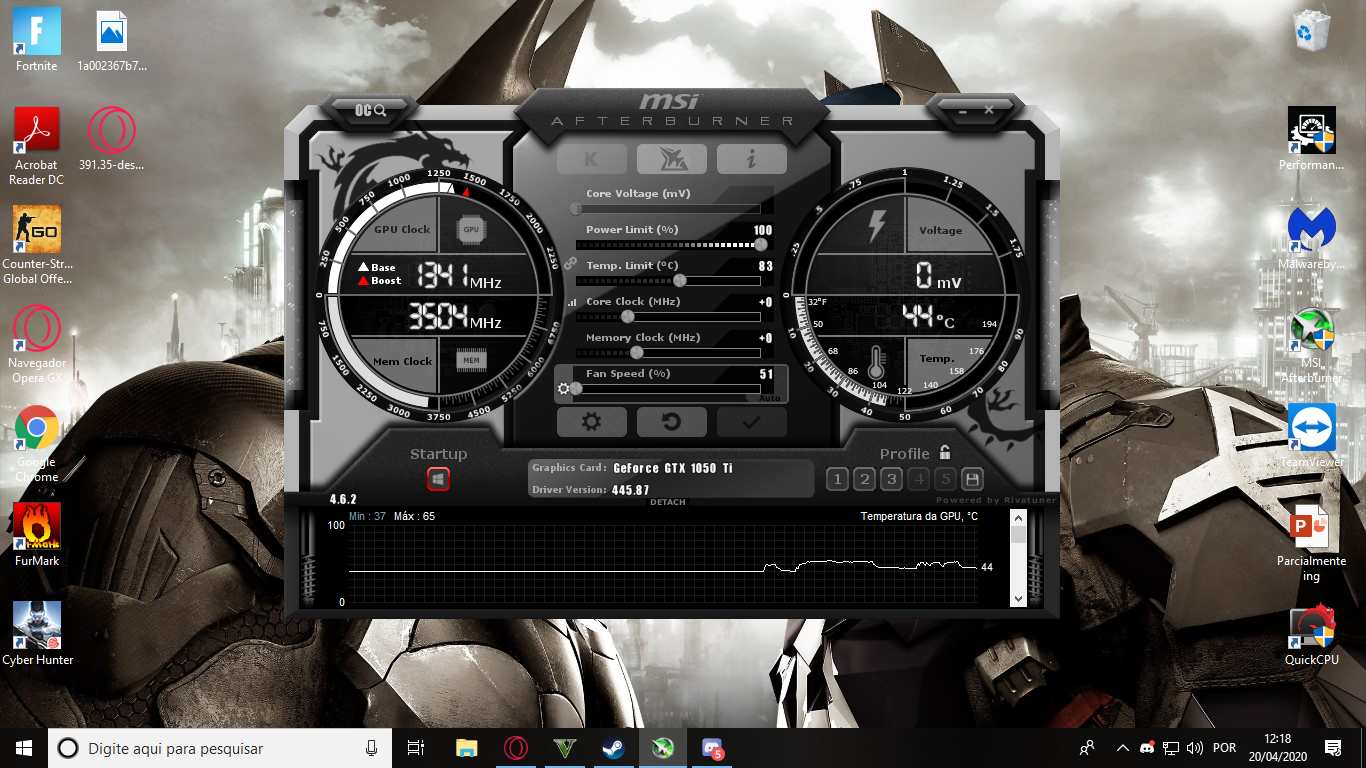Click the graph scrollbar up arrow

tap(1018, 518)
